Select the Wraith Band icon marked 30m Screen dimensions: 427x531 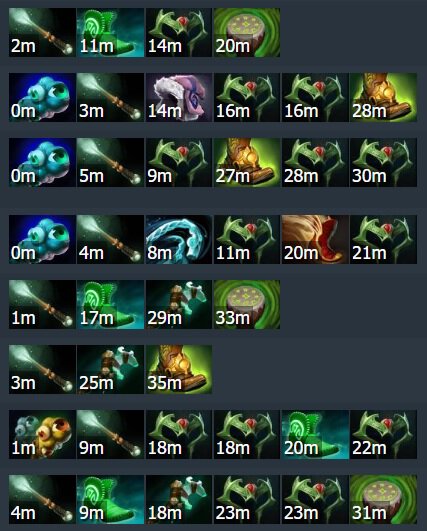[383, 162]
